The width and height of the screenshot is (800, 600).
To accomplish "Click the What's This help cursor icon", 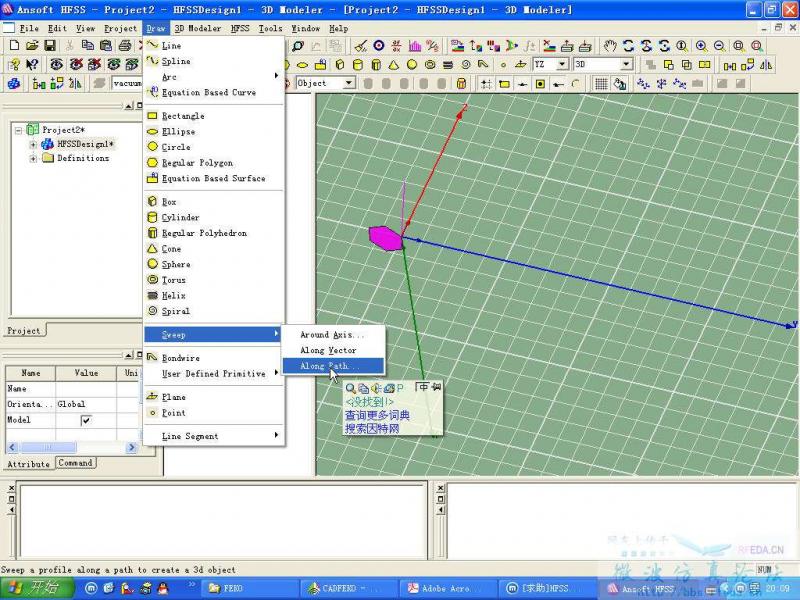I will point(32,65).
